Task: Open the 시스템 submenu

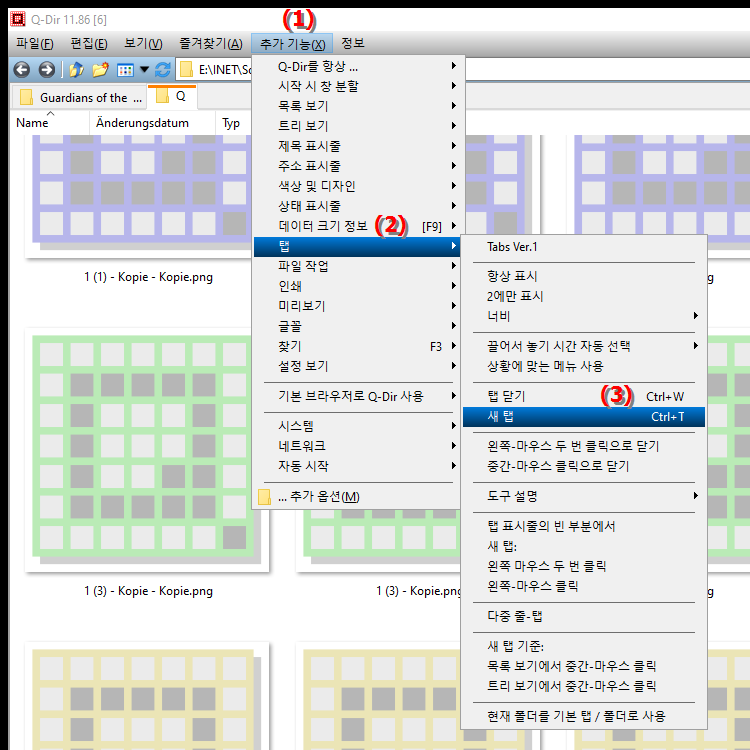Action: [x=356, y=426]
